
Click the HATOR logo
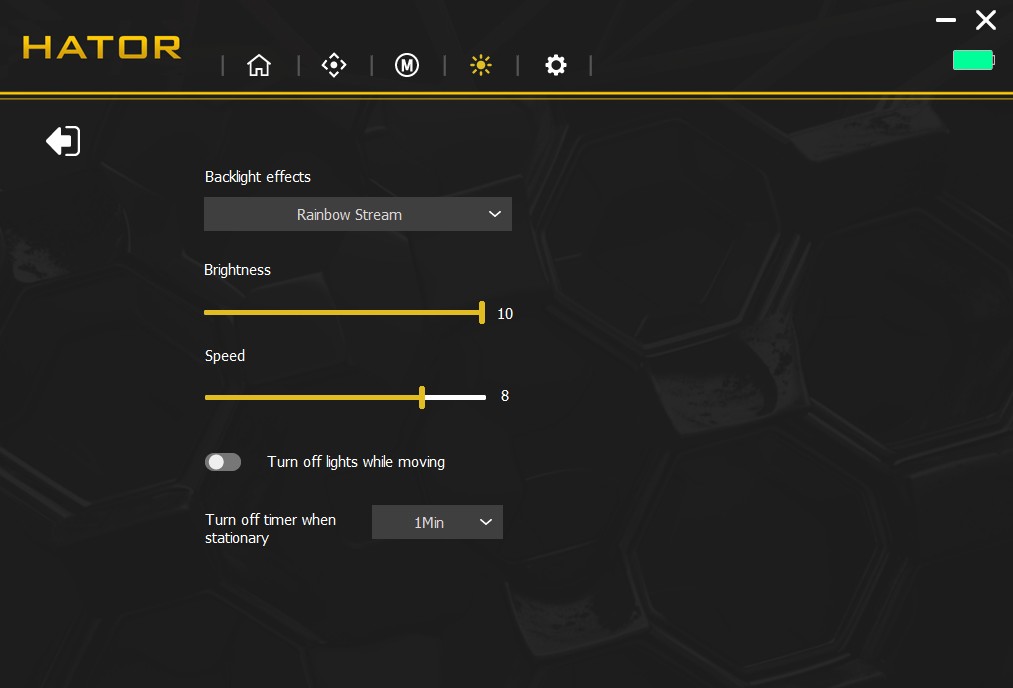[x=102, y=47]
